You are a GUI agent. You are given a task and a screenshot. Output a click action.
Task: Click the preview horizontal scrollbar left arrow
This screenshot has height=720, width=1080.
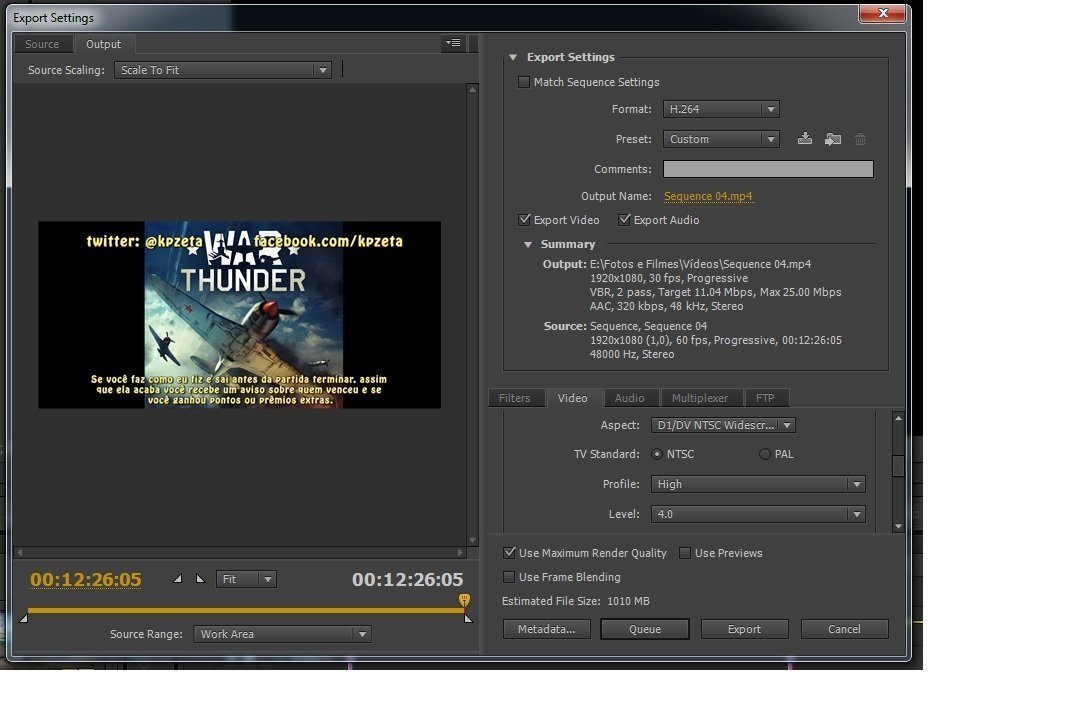(x=19, y=552)
